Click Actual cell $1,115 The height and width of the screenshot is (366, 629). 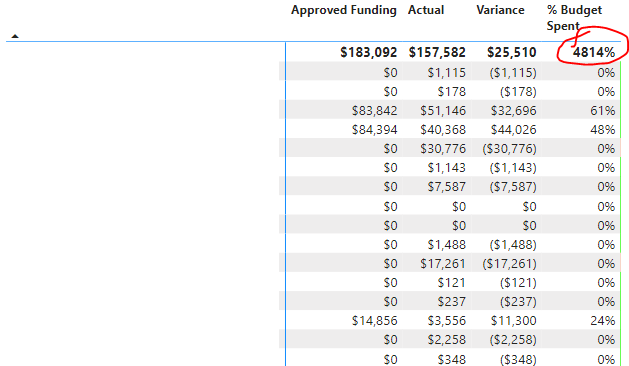(x=446, y=73)
